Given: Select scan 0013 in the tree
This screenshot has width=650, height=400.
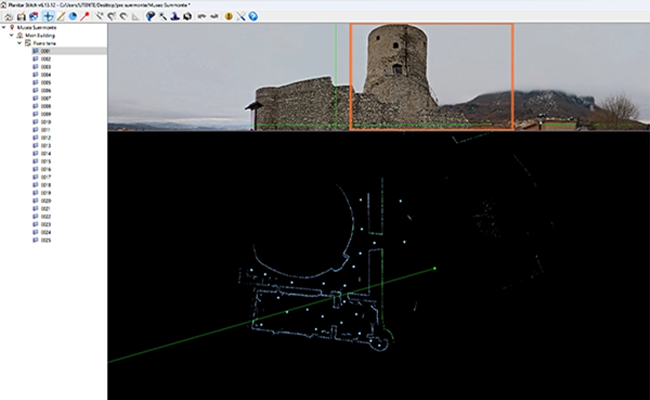Looking at the screenshot, I should pyautogui.click(x=46, y=145).
